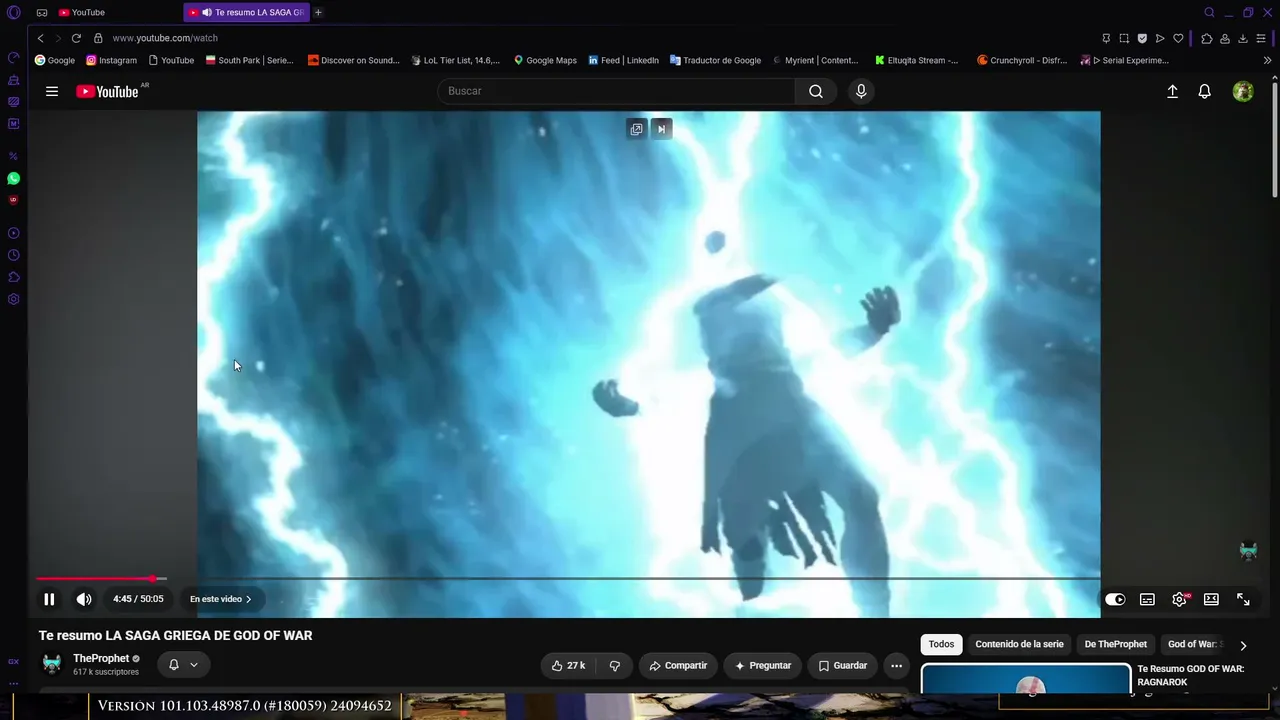Select the 'Todos' filter chip
The image size is (1280, 720).
pyautogui.click(x=941, y=644)
